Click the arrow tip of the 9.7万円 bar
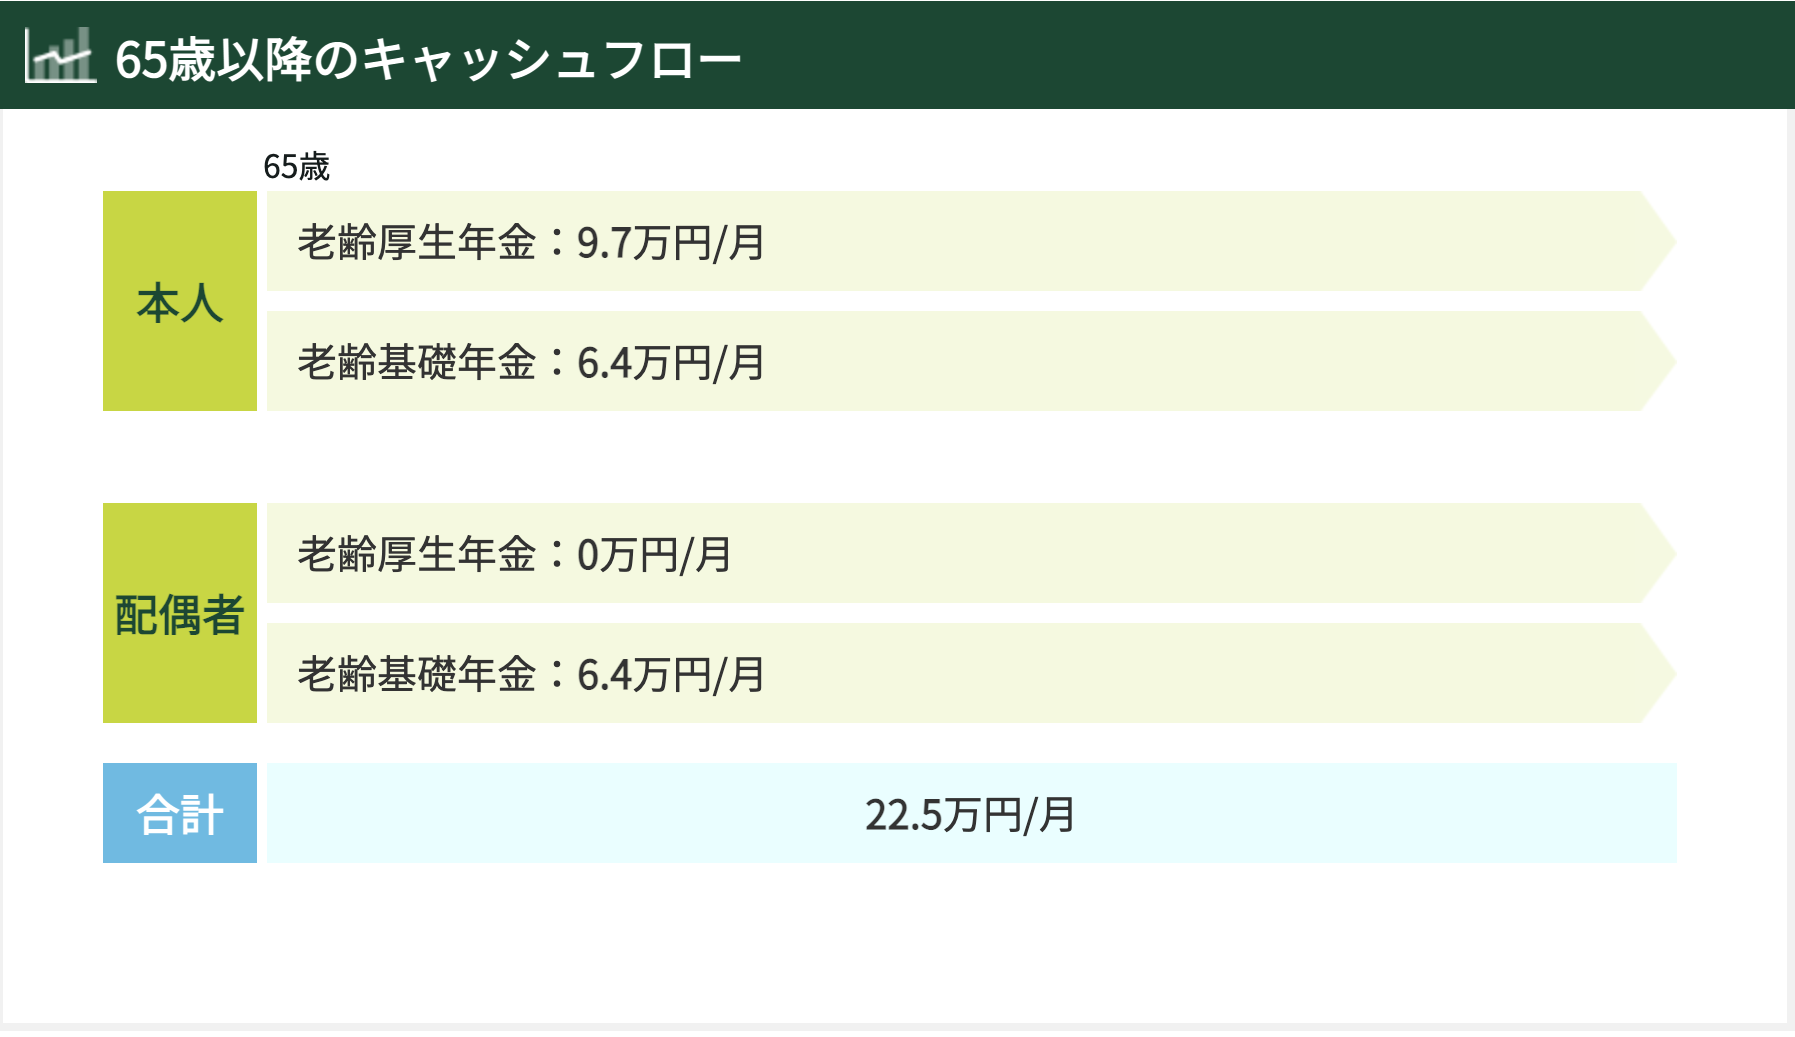The width and height of the screenshot is (1795, 1037). [x=1659, y=241]
